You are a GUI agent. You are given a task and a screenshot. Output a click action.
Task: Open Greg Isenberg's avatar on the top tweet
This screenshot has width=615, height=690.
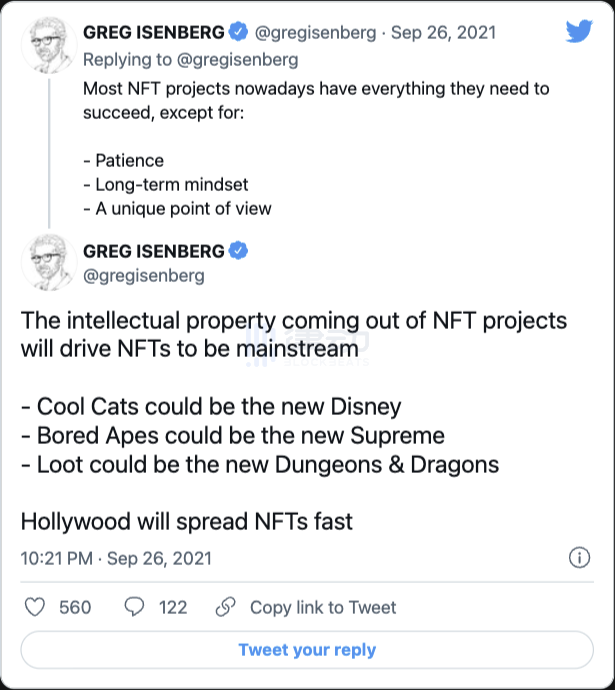point(49,45)
